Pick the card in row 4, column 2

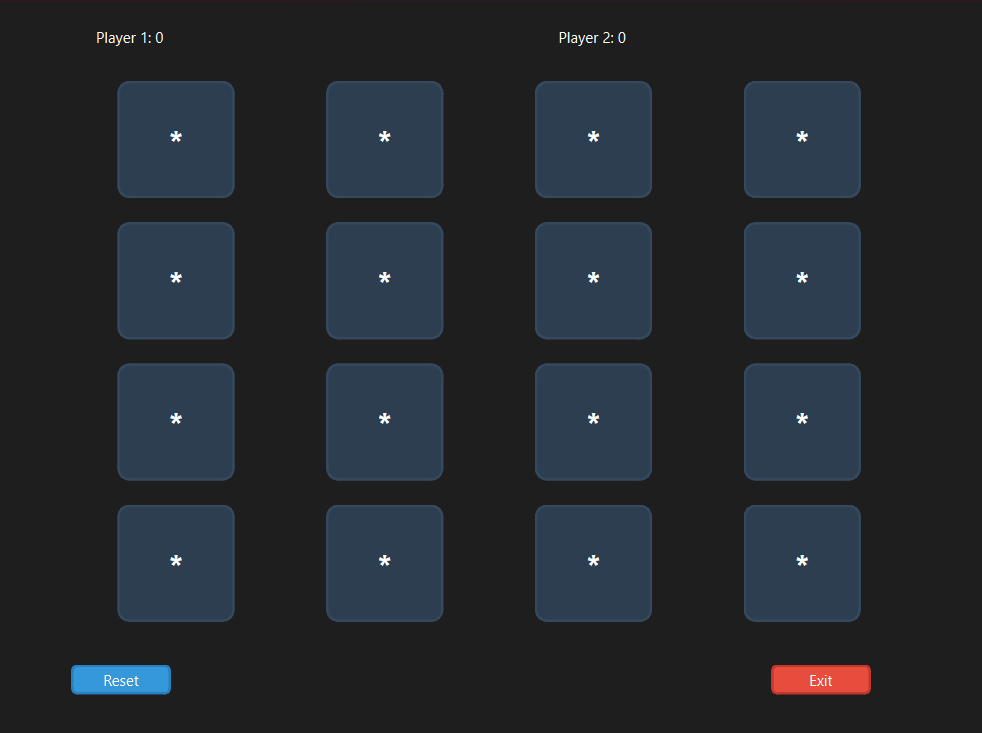click(385, 563)
